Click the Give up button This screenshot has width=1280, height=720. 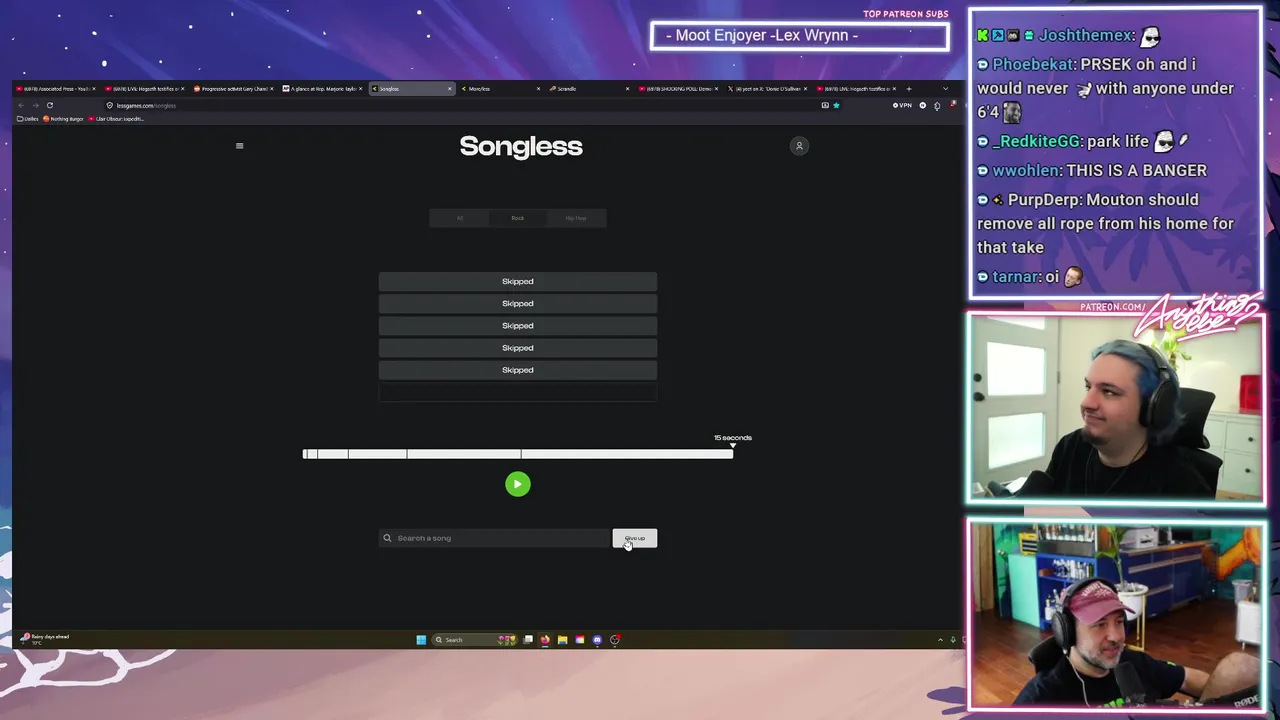pyautogui.click(x=635, y=538)
